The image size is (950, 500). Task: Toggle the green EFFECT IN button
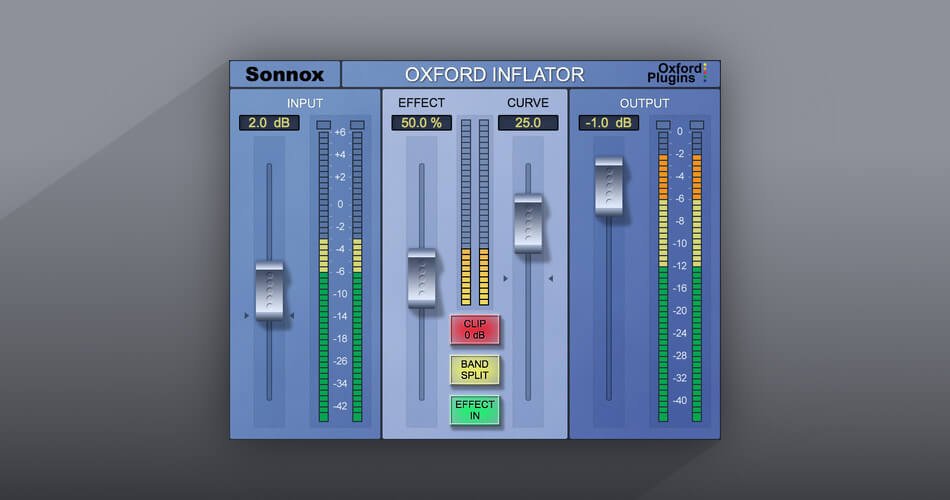[x=474, y=411]
